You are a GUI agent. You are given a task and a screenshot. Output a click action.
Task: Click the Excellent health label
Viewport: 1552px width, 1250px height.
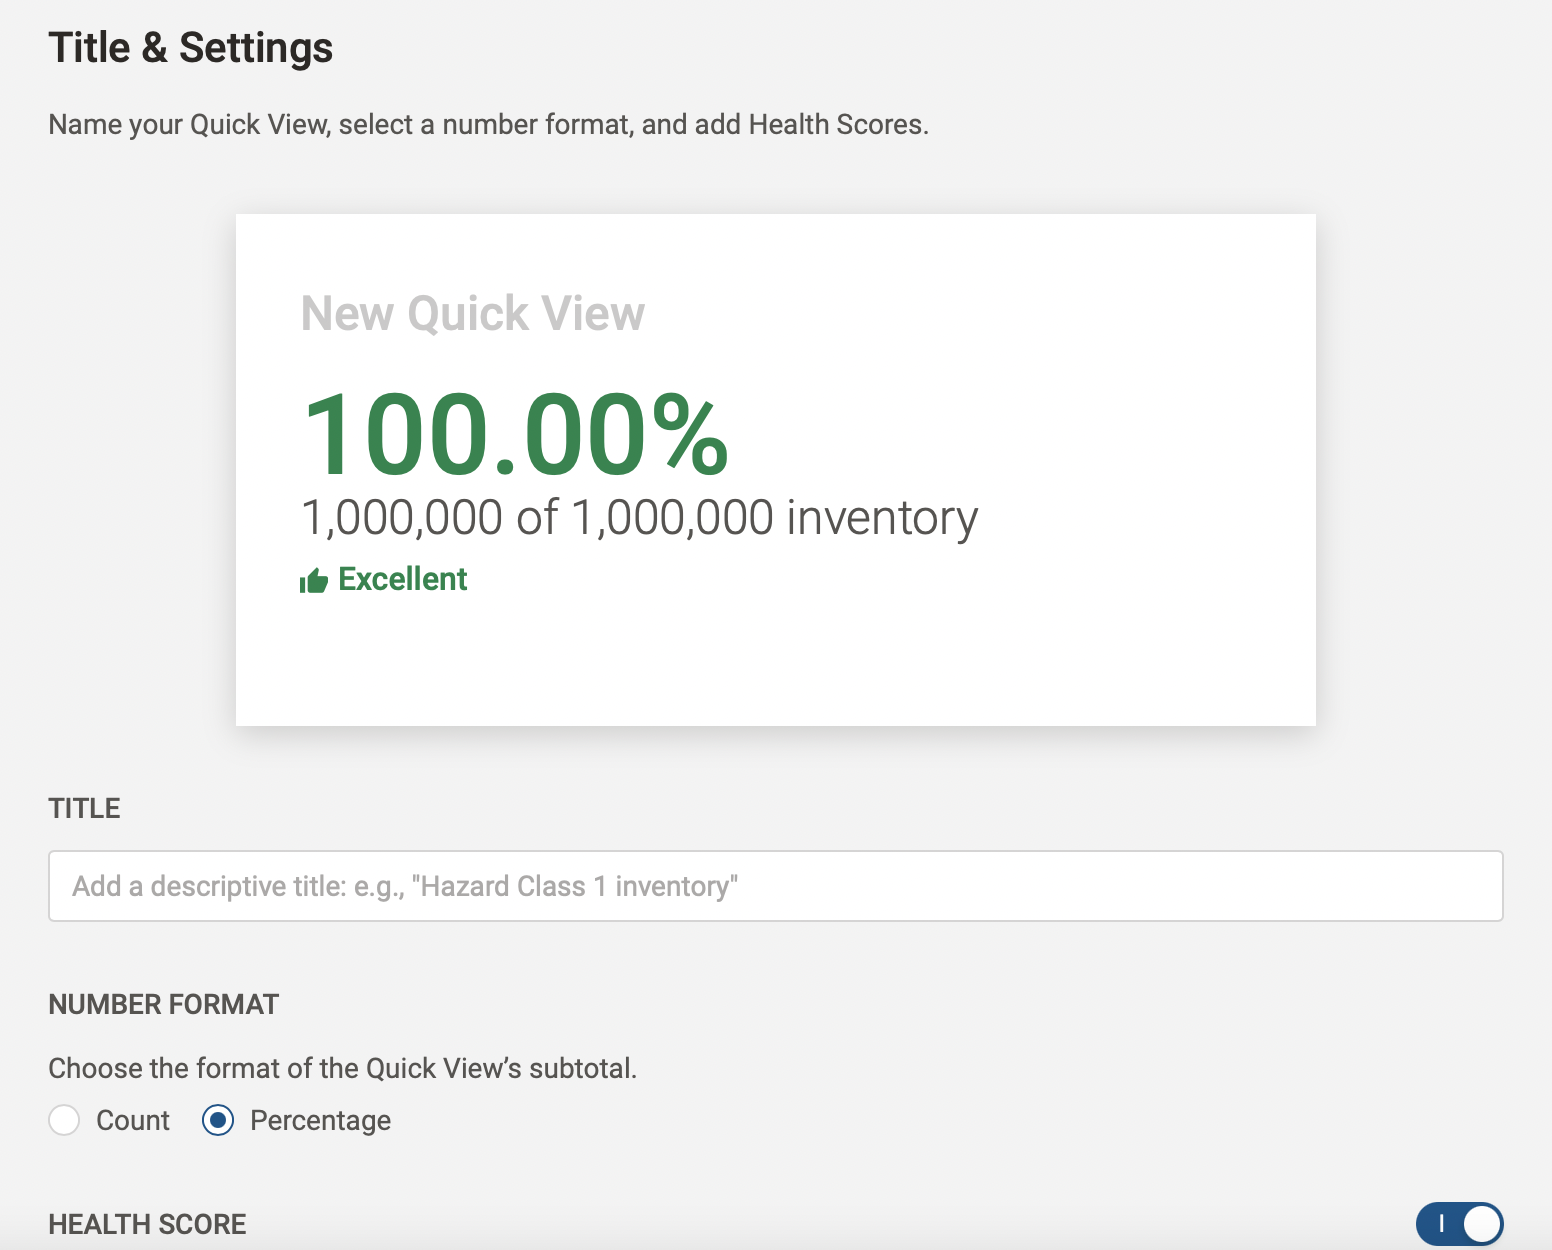[403, 579]
